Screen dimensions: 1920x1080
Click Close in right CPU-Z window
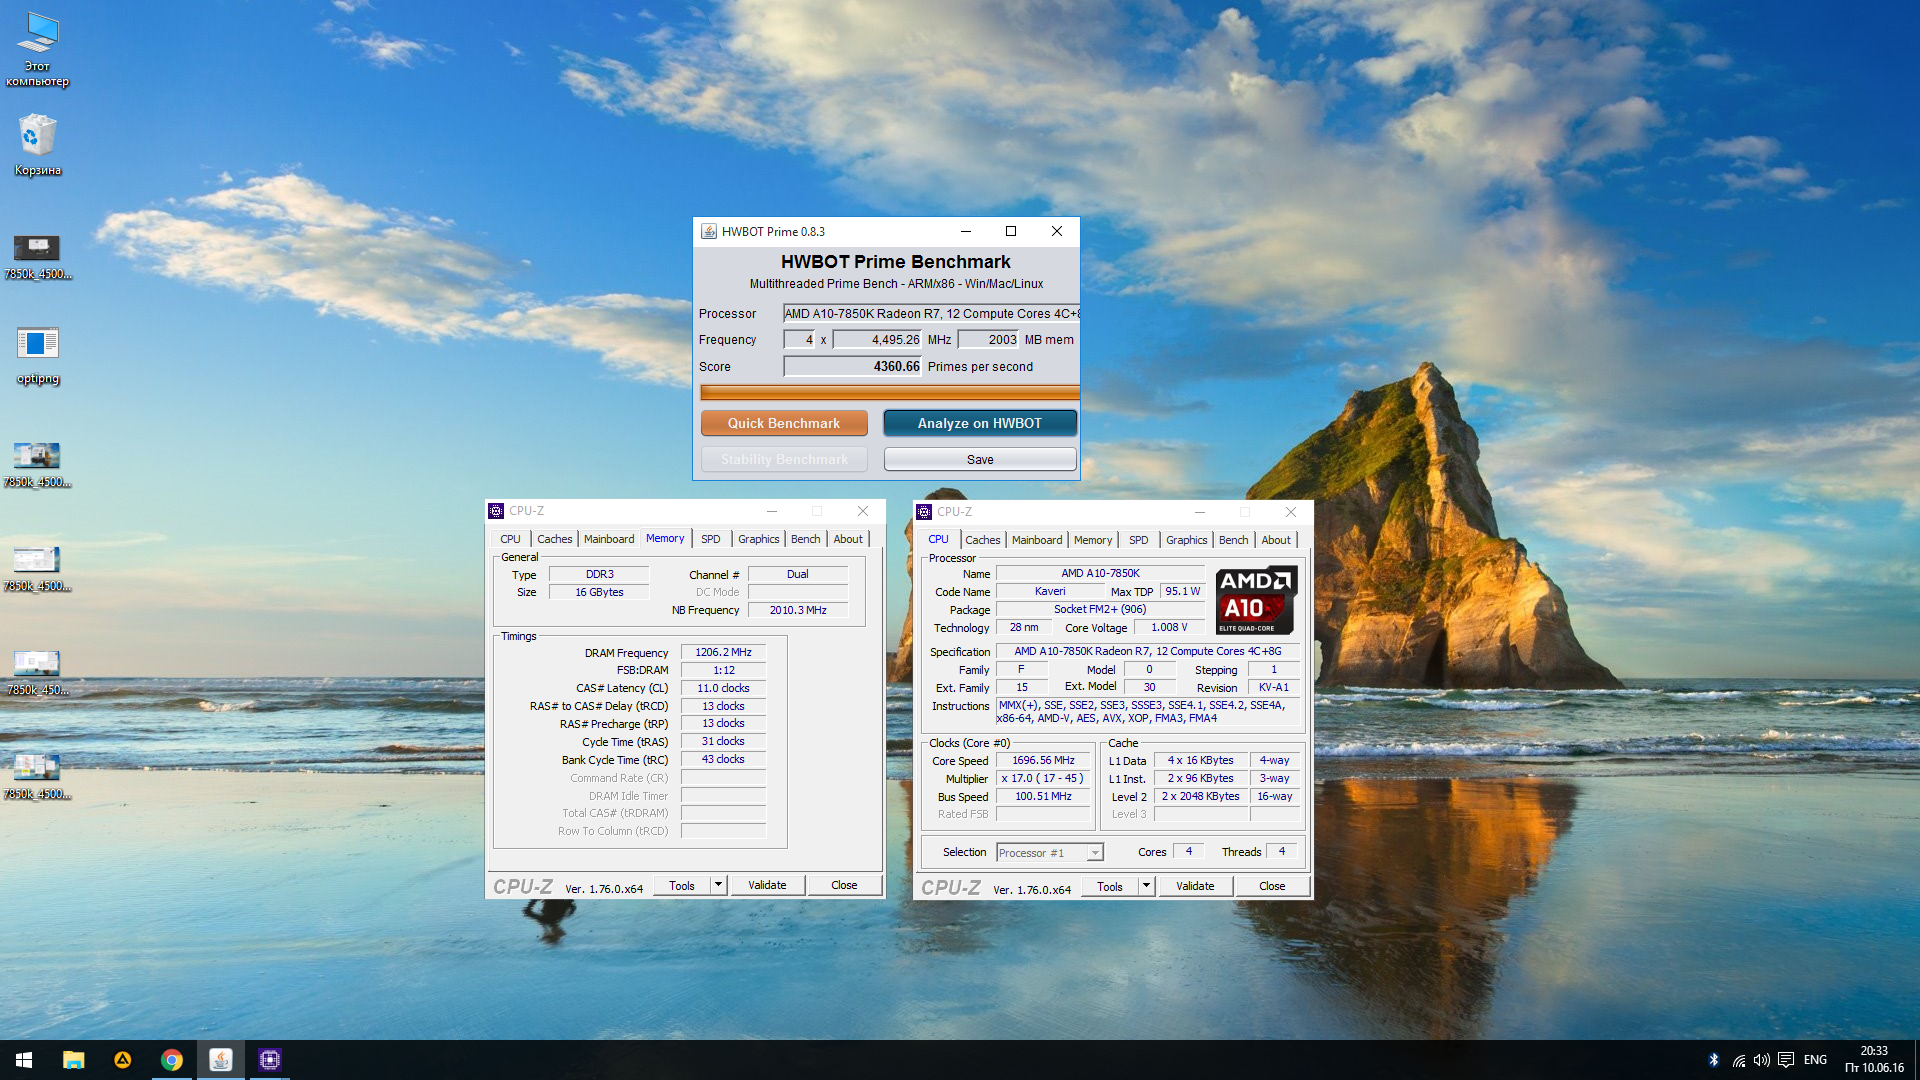1272,886
